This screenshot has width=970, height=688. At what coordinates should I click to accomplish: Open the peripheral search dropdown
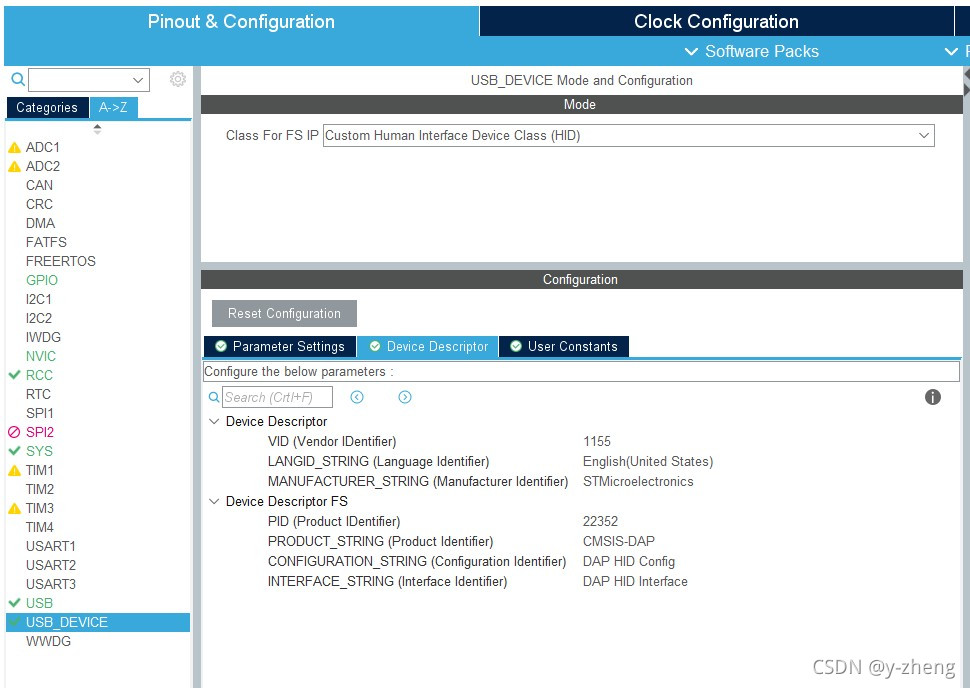(x=138, y=80)
